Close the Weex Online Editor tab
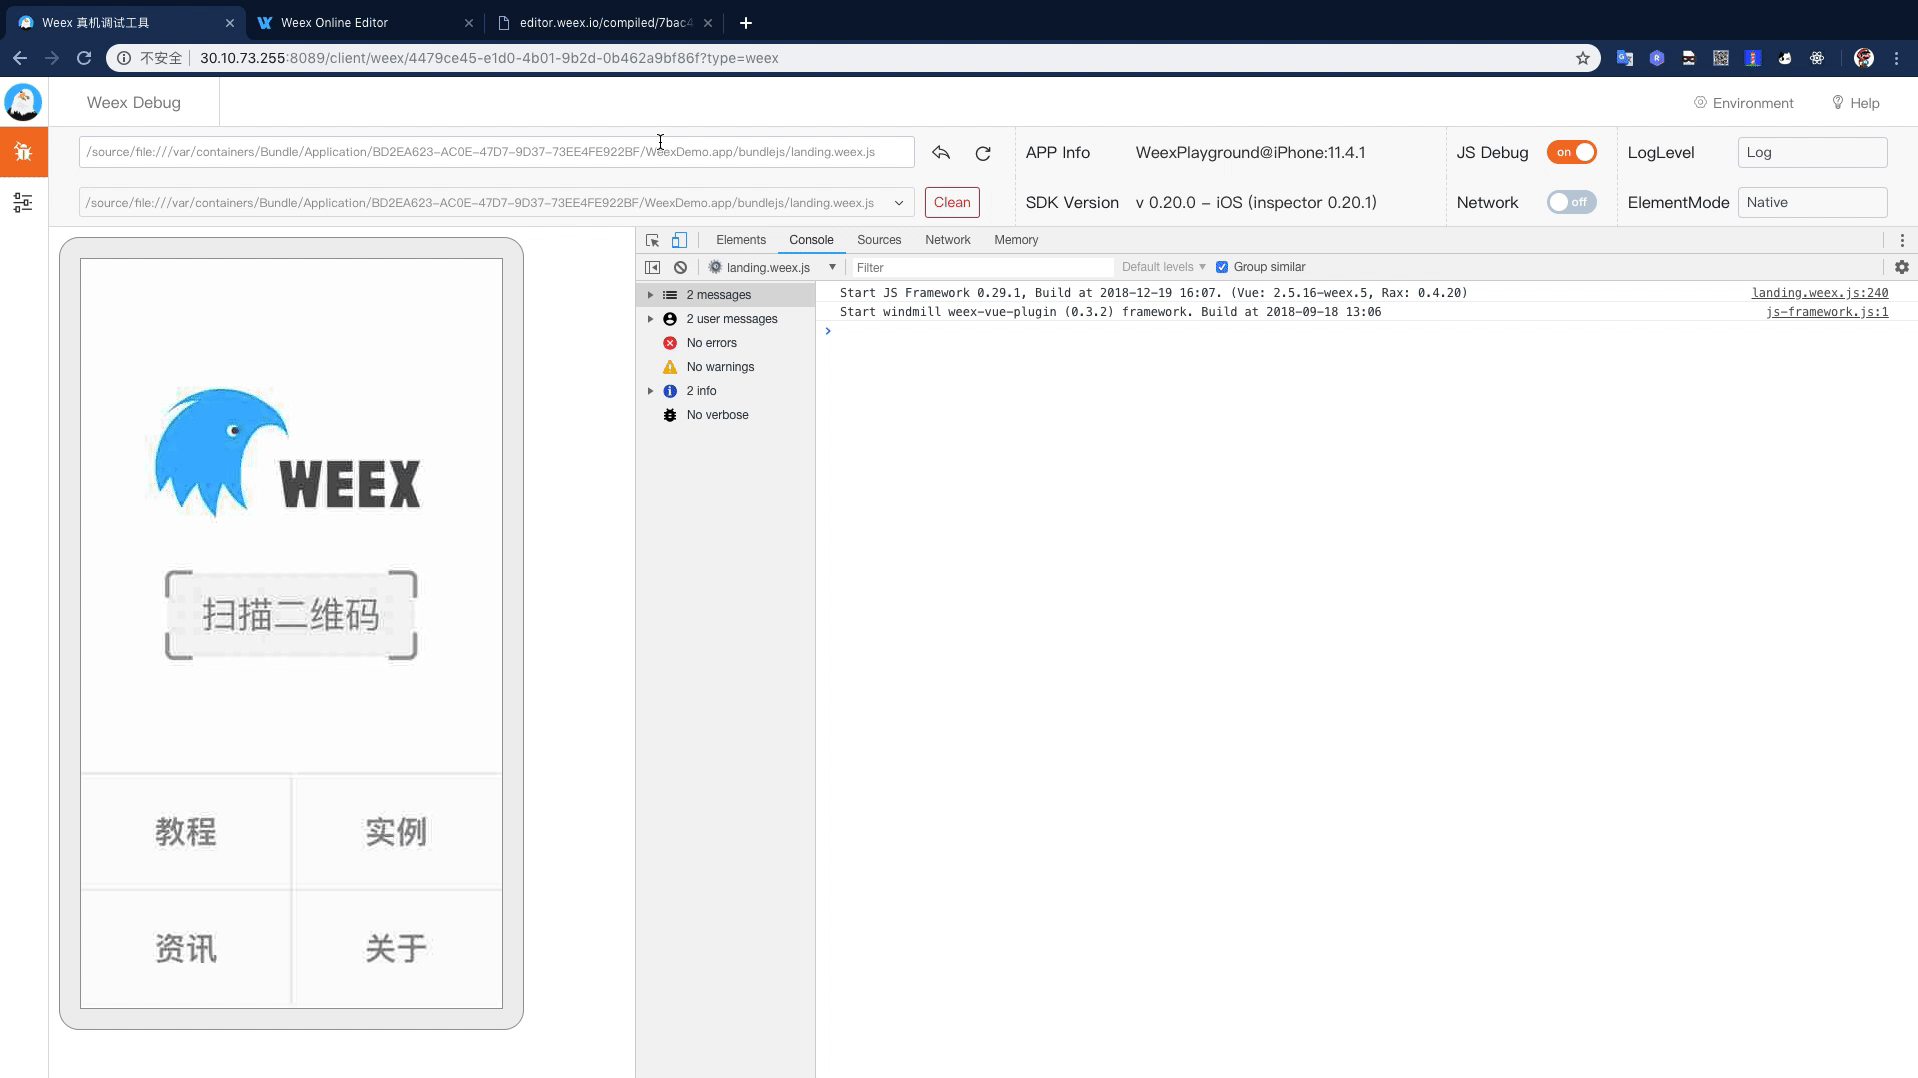 pyautogui.click(x=469, y=22)
